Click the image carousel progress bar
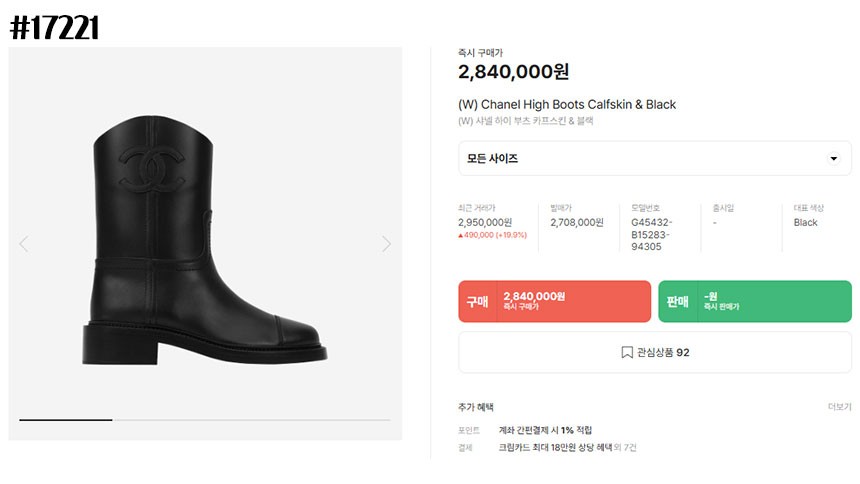The image size is (860, 484). pos(205,420)
